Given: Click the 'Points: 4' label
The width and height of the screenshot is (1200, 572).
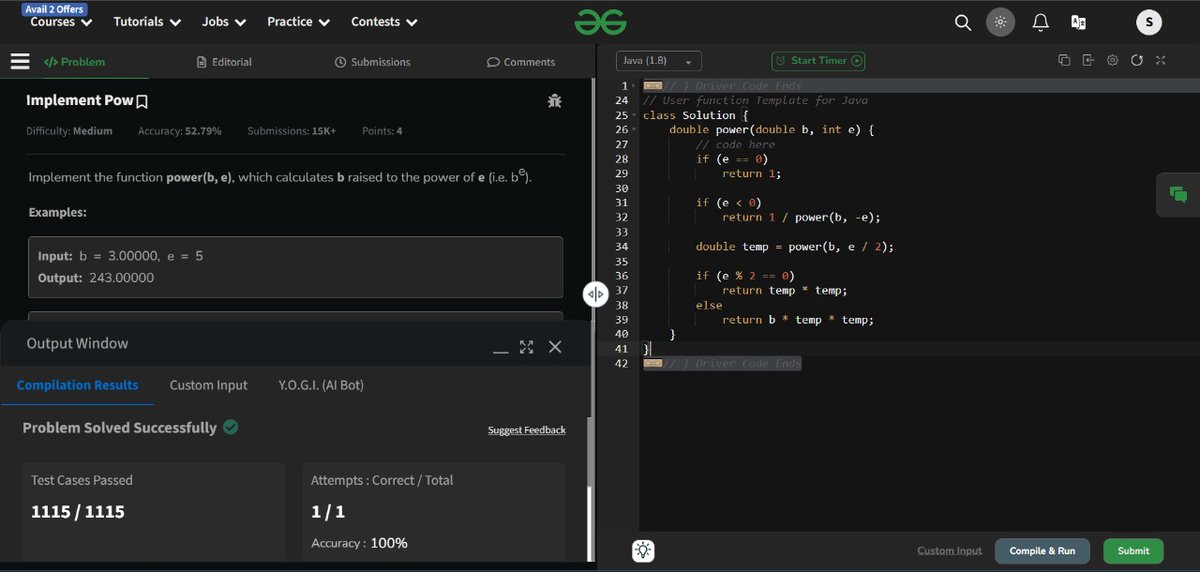Looking at the screenshot, I should coord(382,131).
